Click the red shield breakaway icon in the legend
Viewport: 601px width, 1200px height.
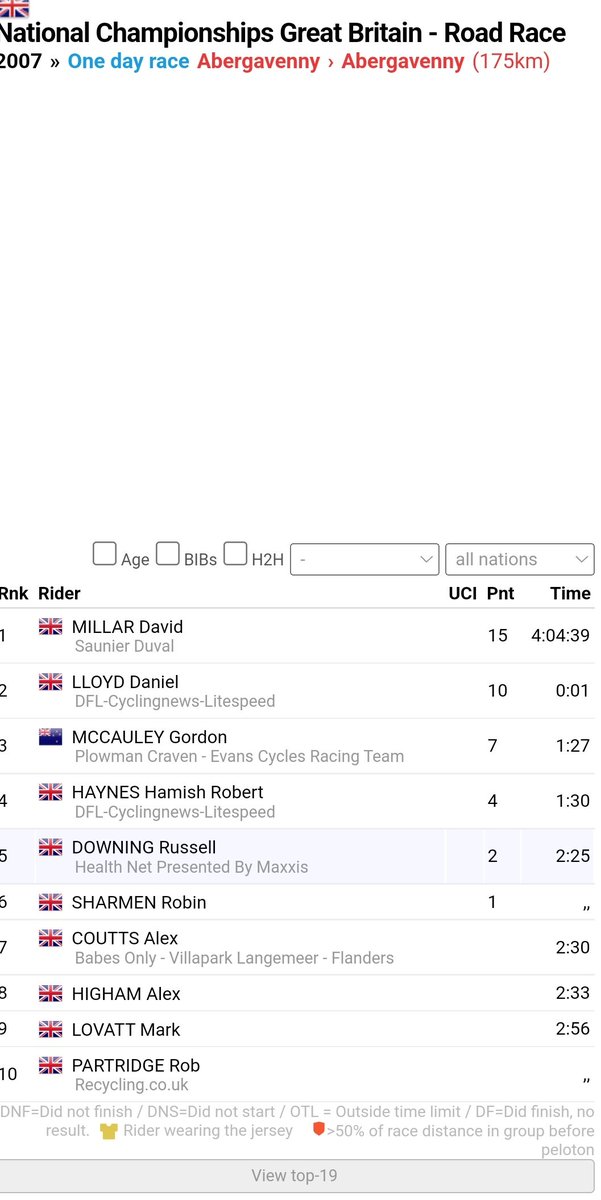(x=319, y=1130)
